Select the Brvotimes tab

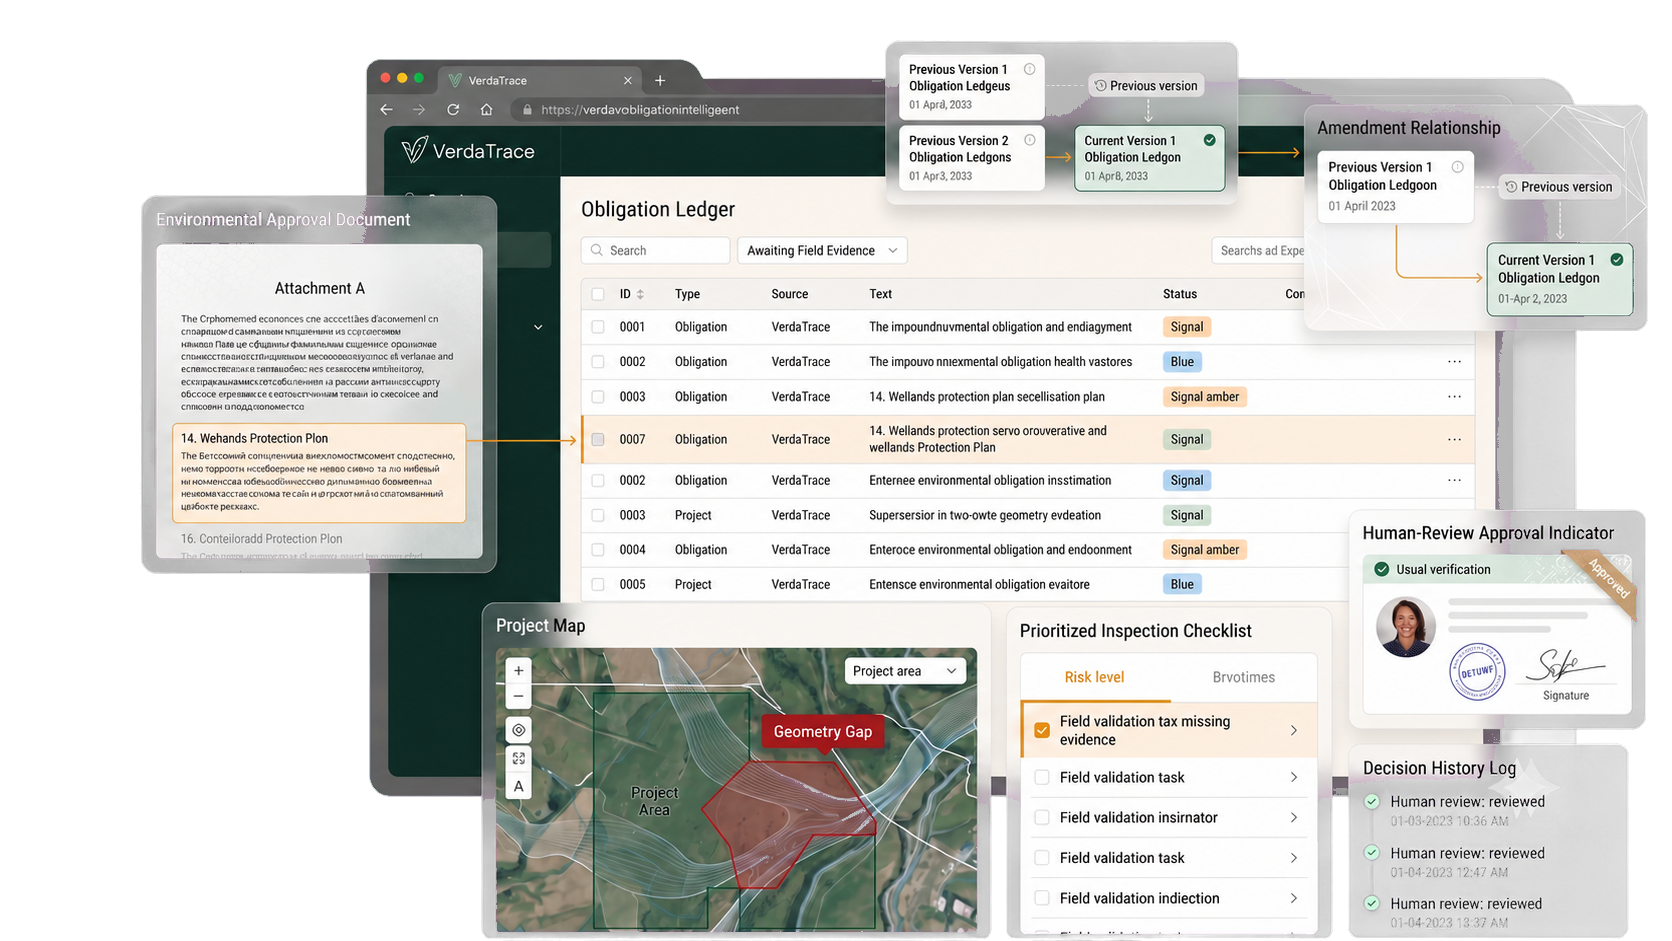click(1243, 677)
